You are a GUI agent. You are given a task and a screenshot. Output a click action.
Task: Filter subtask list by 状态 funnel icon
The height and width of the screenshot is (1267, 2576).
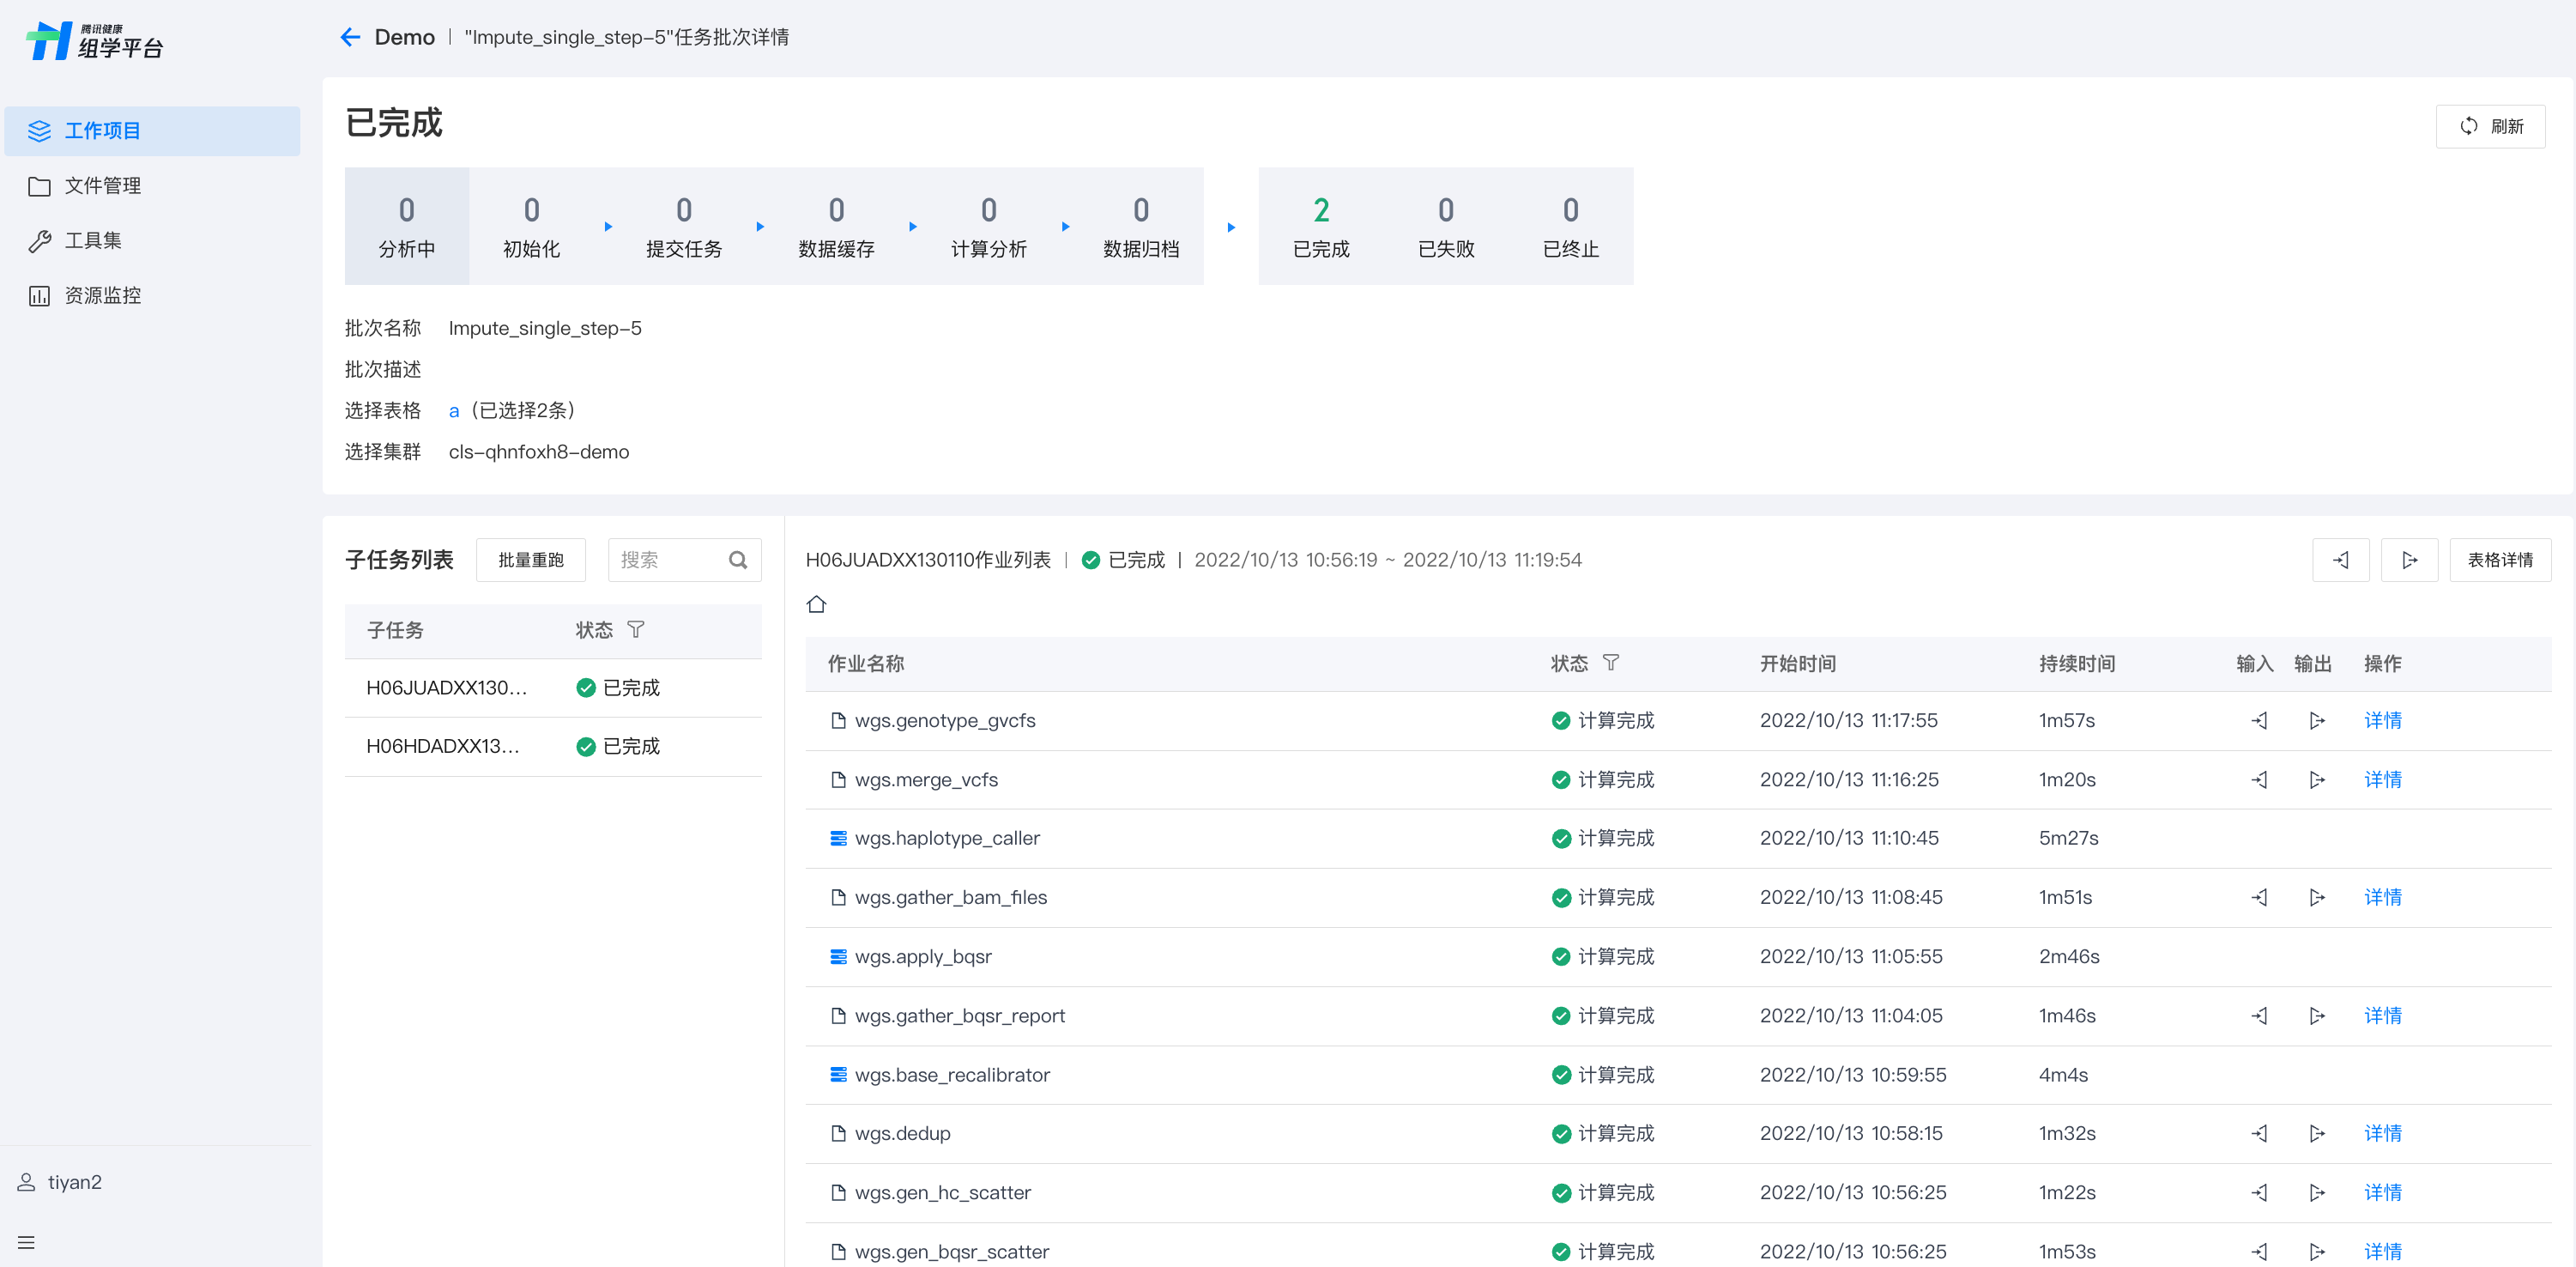click(x=636, y=630)
